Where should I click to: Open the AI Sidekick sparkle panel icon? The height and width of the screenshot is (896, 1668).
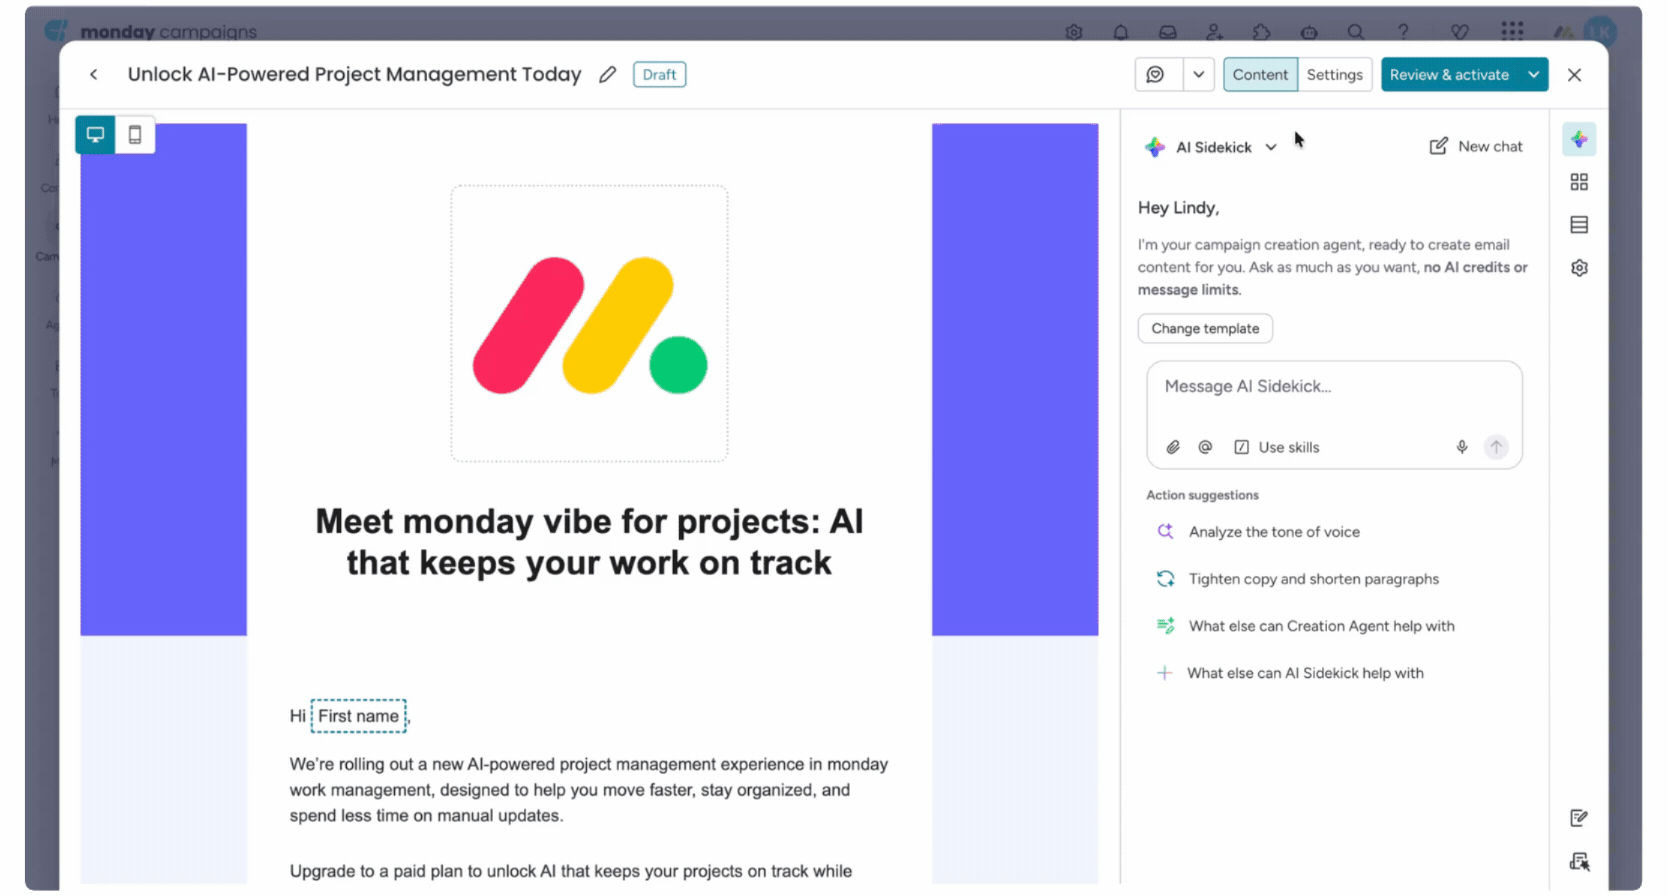coord(1579,140)
